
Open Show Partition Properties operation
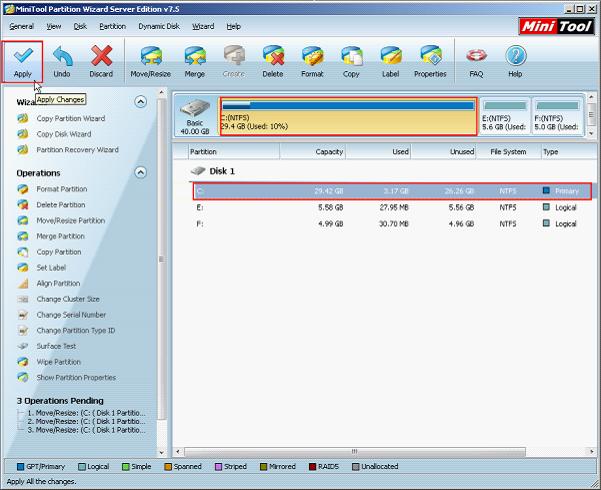[76, 378]
